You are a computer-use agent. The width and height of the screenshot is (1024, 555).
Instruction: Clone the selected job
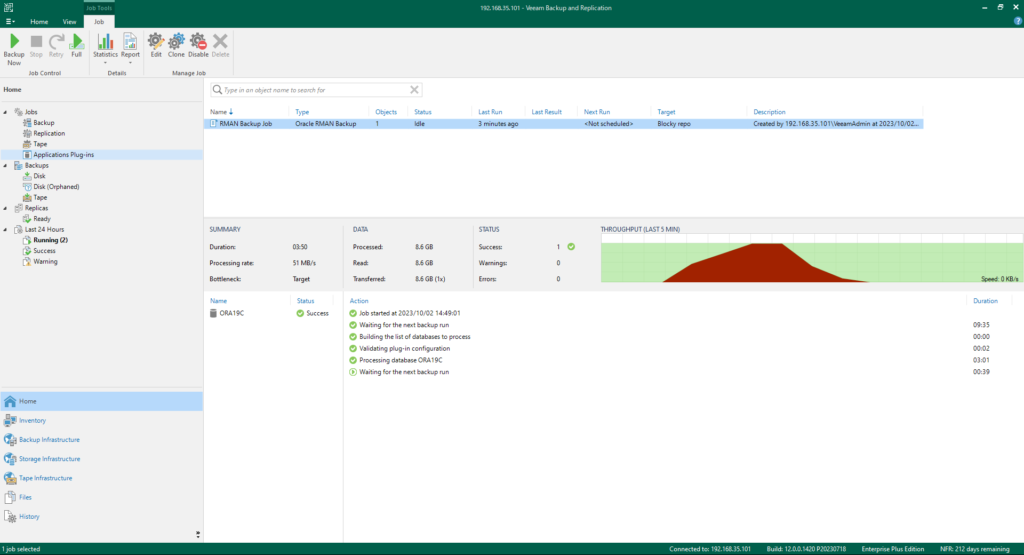point(176,46)
